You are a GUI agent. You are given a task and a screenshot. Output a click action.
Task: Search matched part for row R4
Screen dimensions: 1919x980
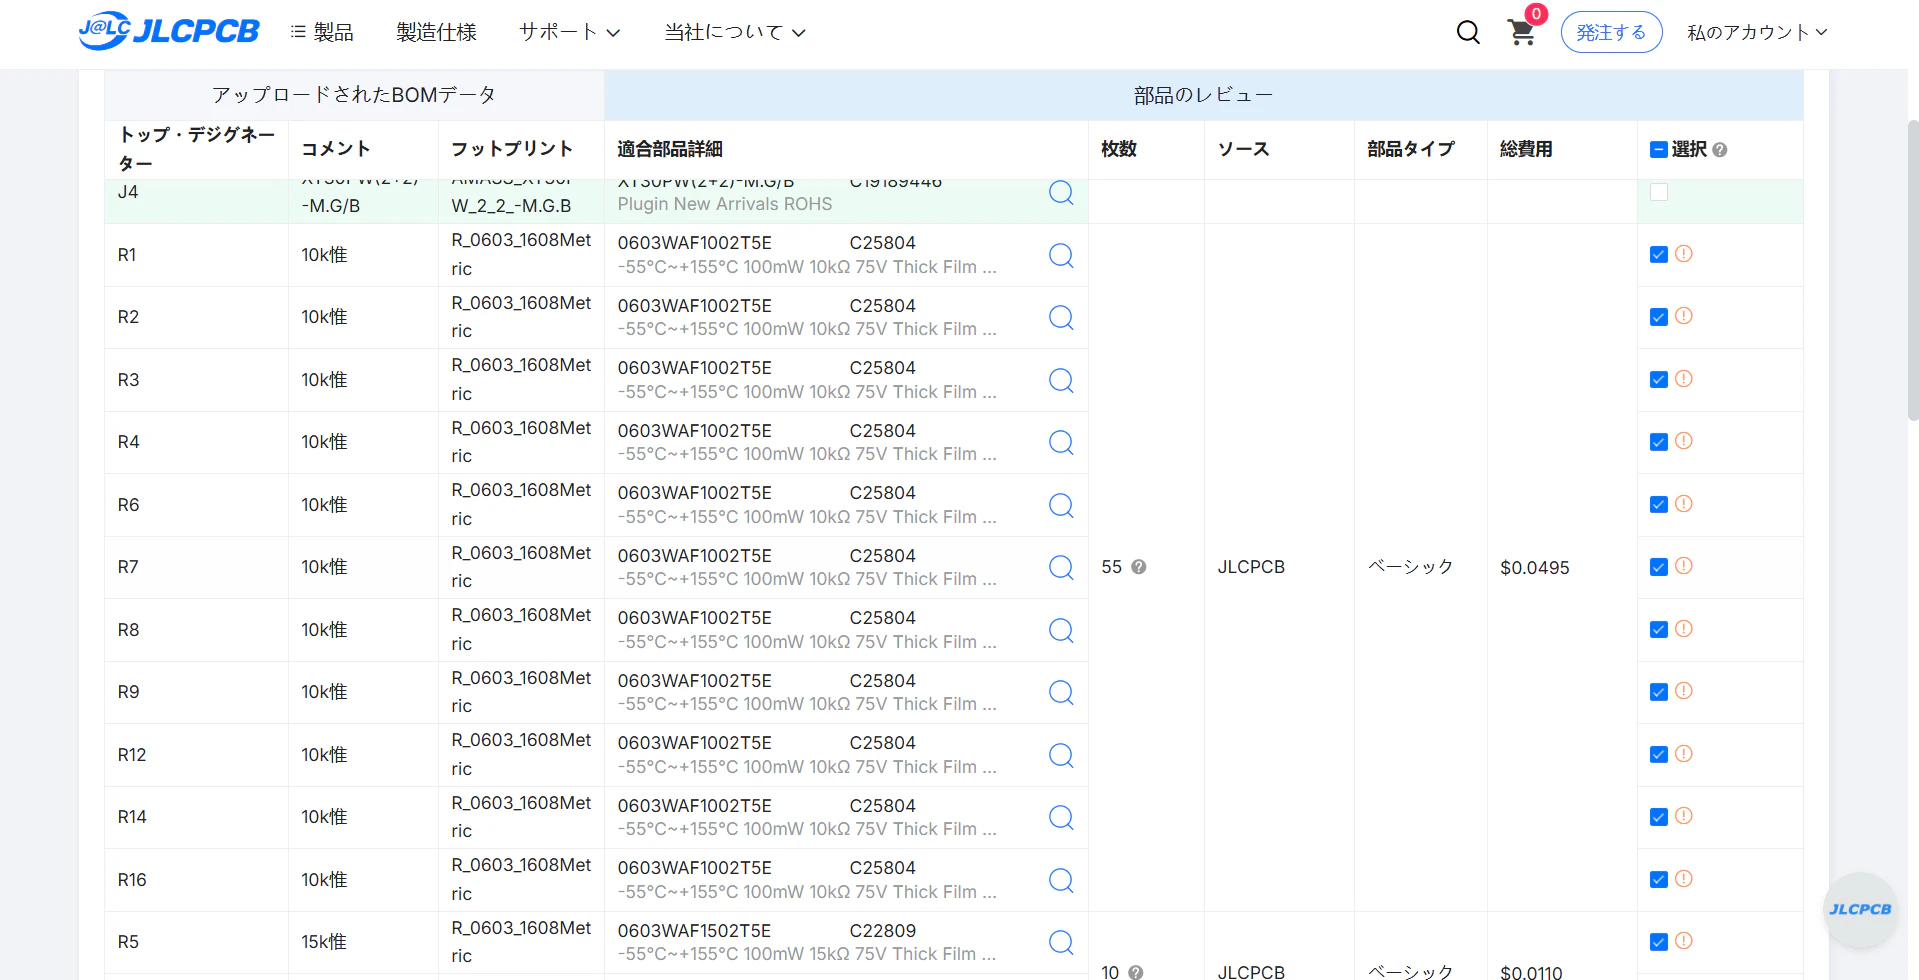[1061, 442]
